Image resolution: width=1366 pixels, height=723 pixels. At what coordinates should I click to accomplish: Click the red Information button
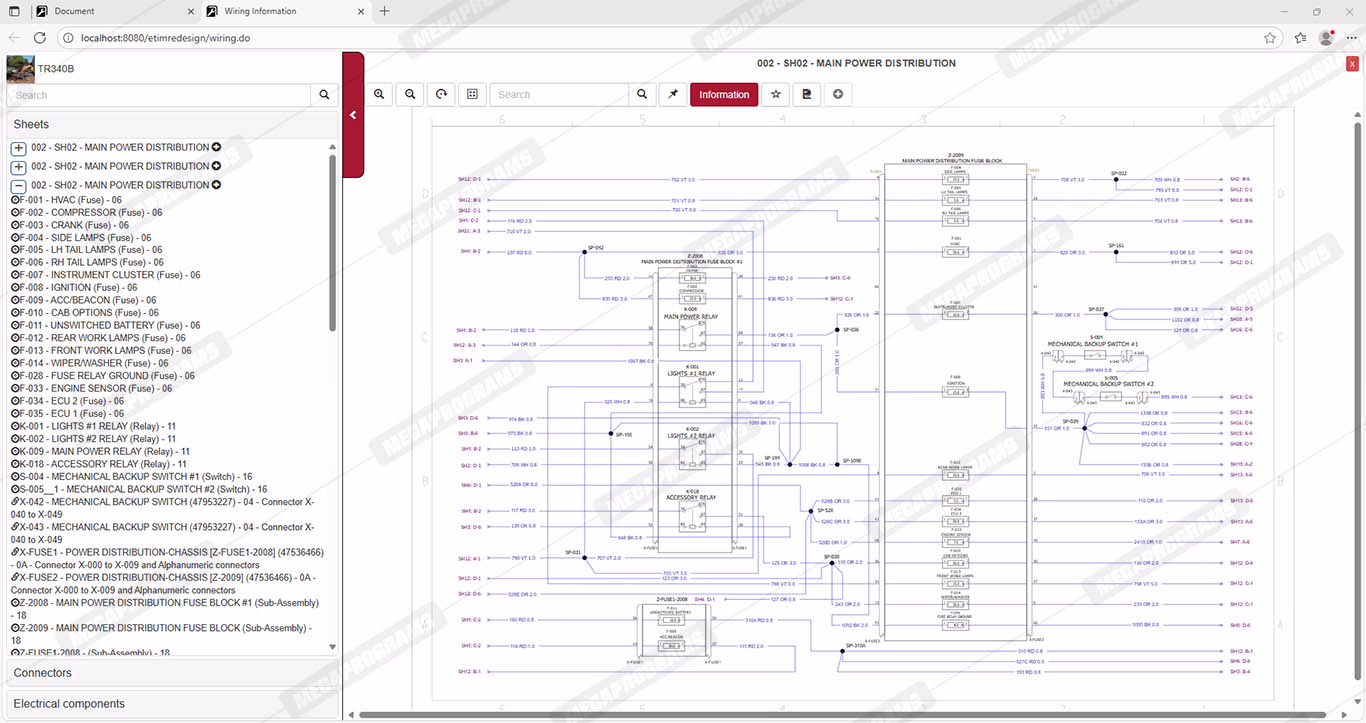[724, 94]
